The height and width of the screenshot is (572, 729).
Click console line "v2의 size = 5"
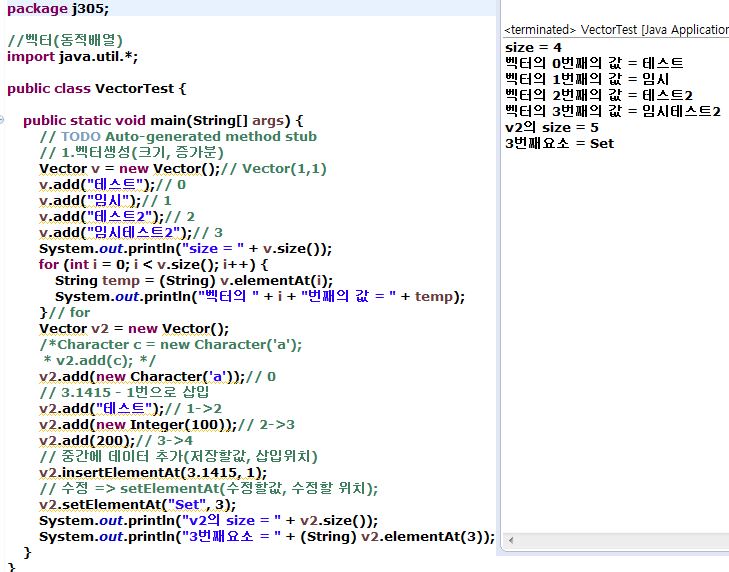[x=552, y=127]
